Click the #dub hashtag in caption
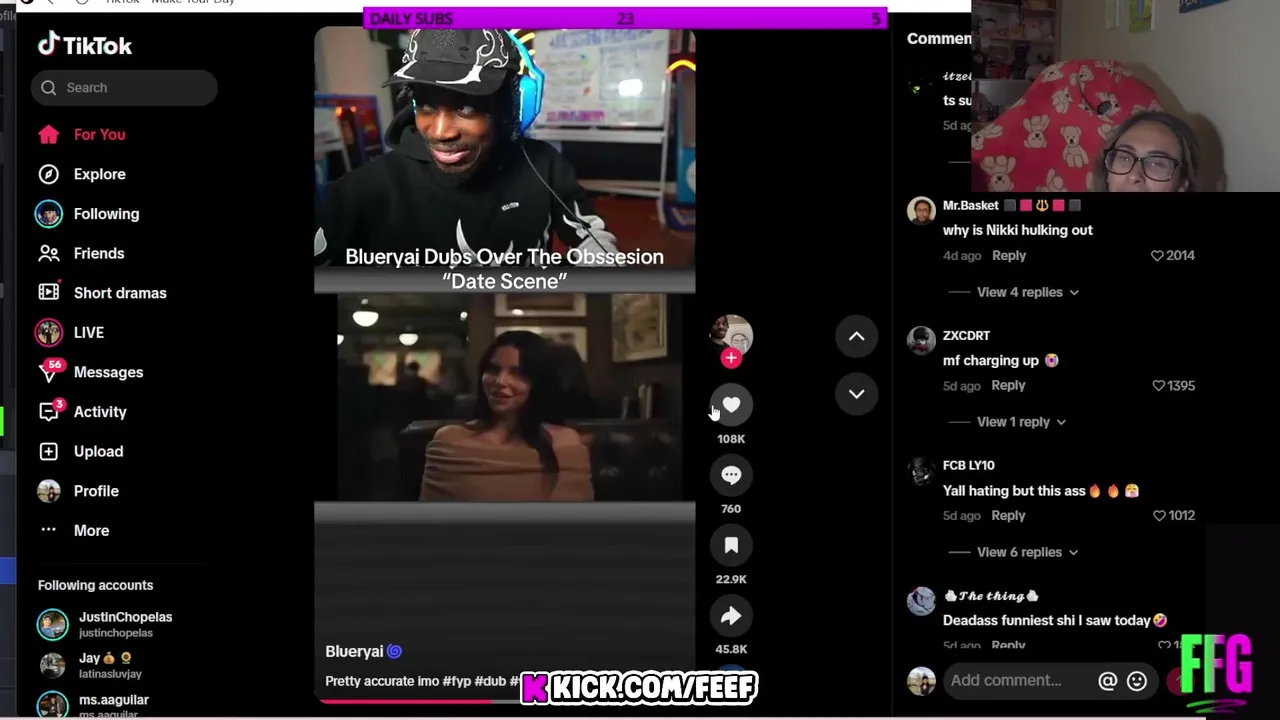Viewport: 1280px width, 720px height. (x=491, y=681)
